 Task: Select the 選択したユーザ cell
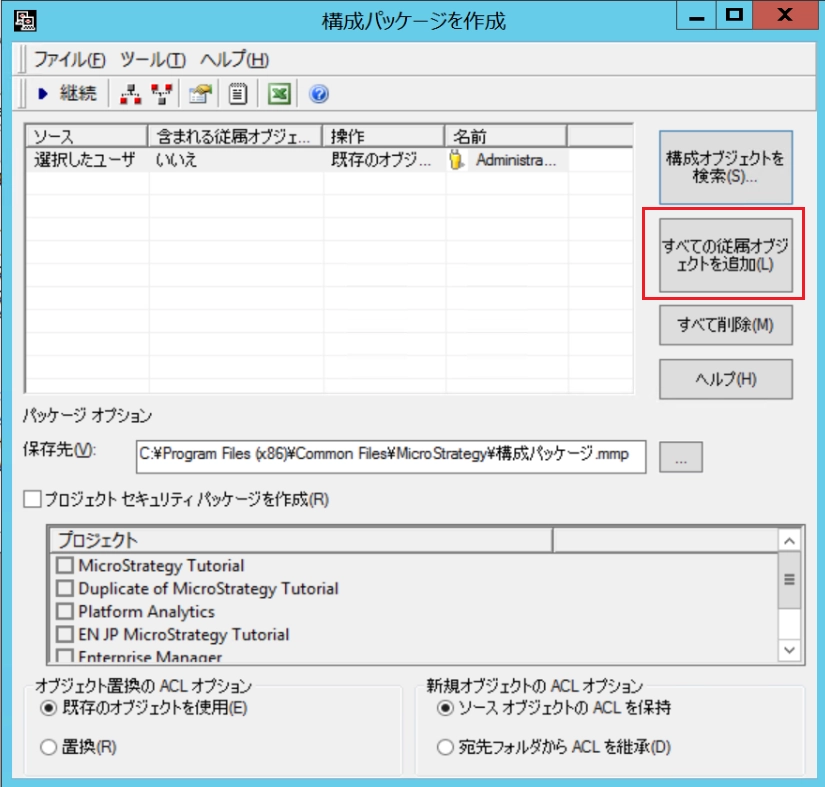[x=87, y=160]
